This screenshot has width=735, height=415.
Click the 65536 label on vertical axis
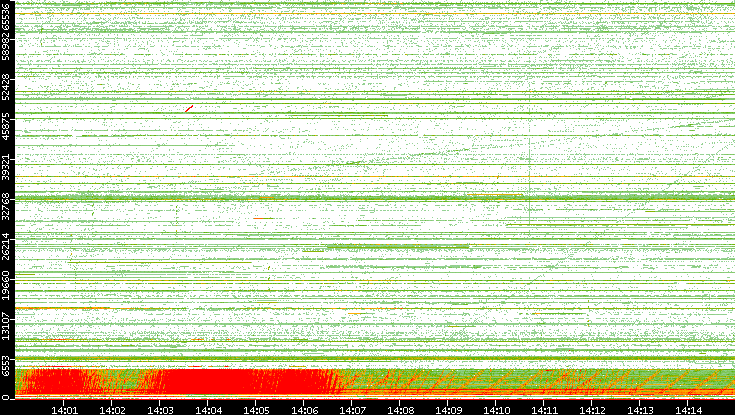point(7,18)
